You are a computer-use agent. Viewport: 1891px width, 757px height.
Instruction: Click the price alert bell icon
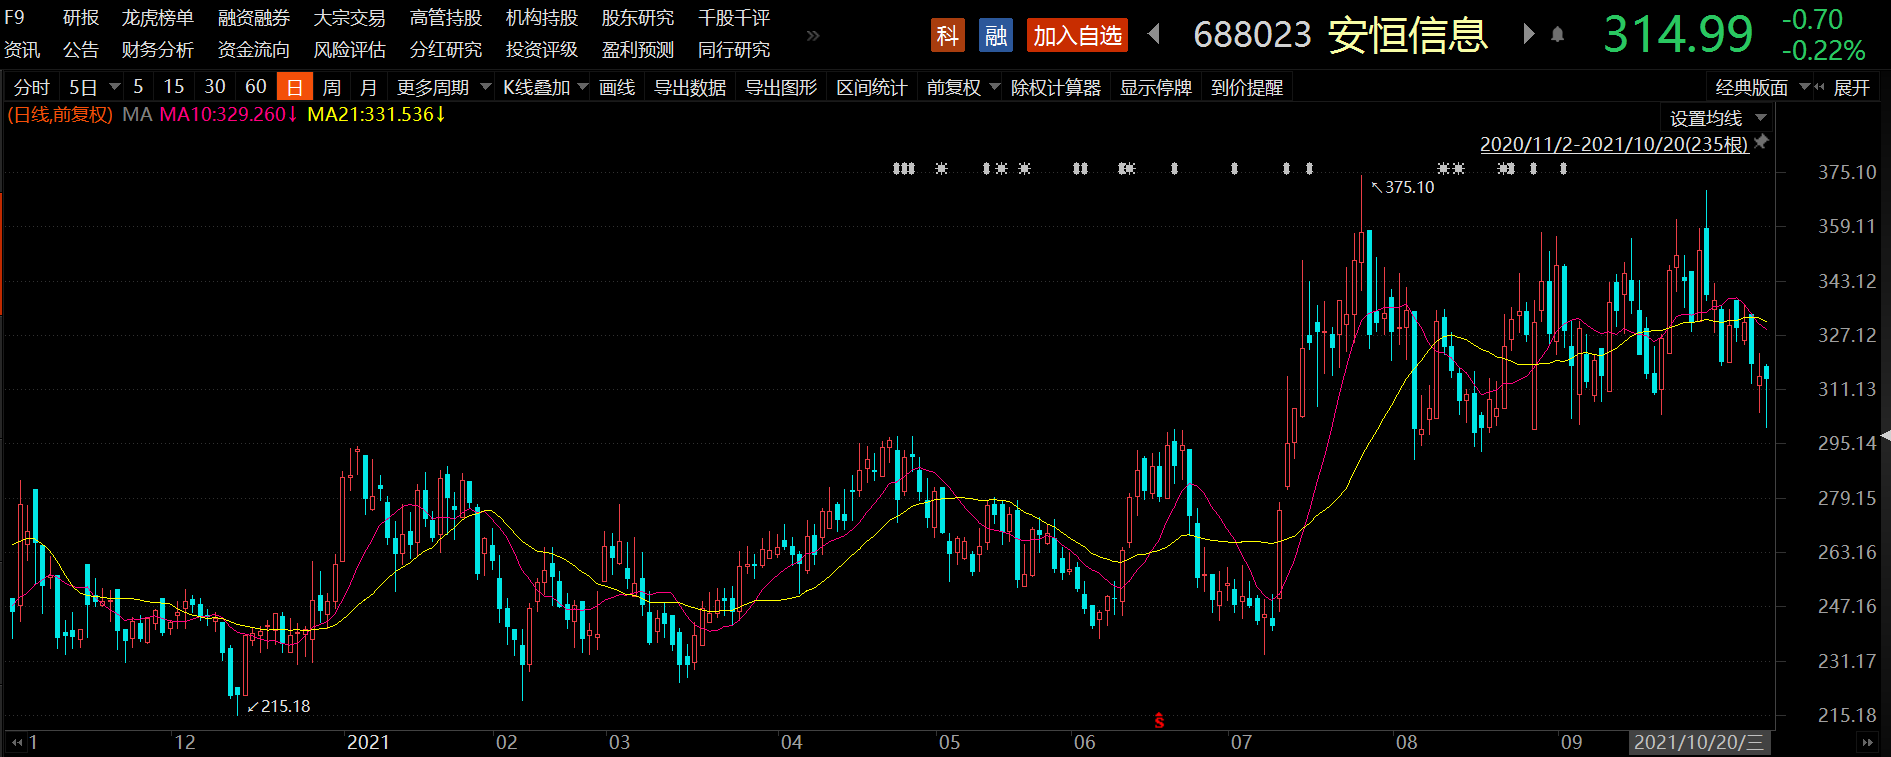1557,35
